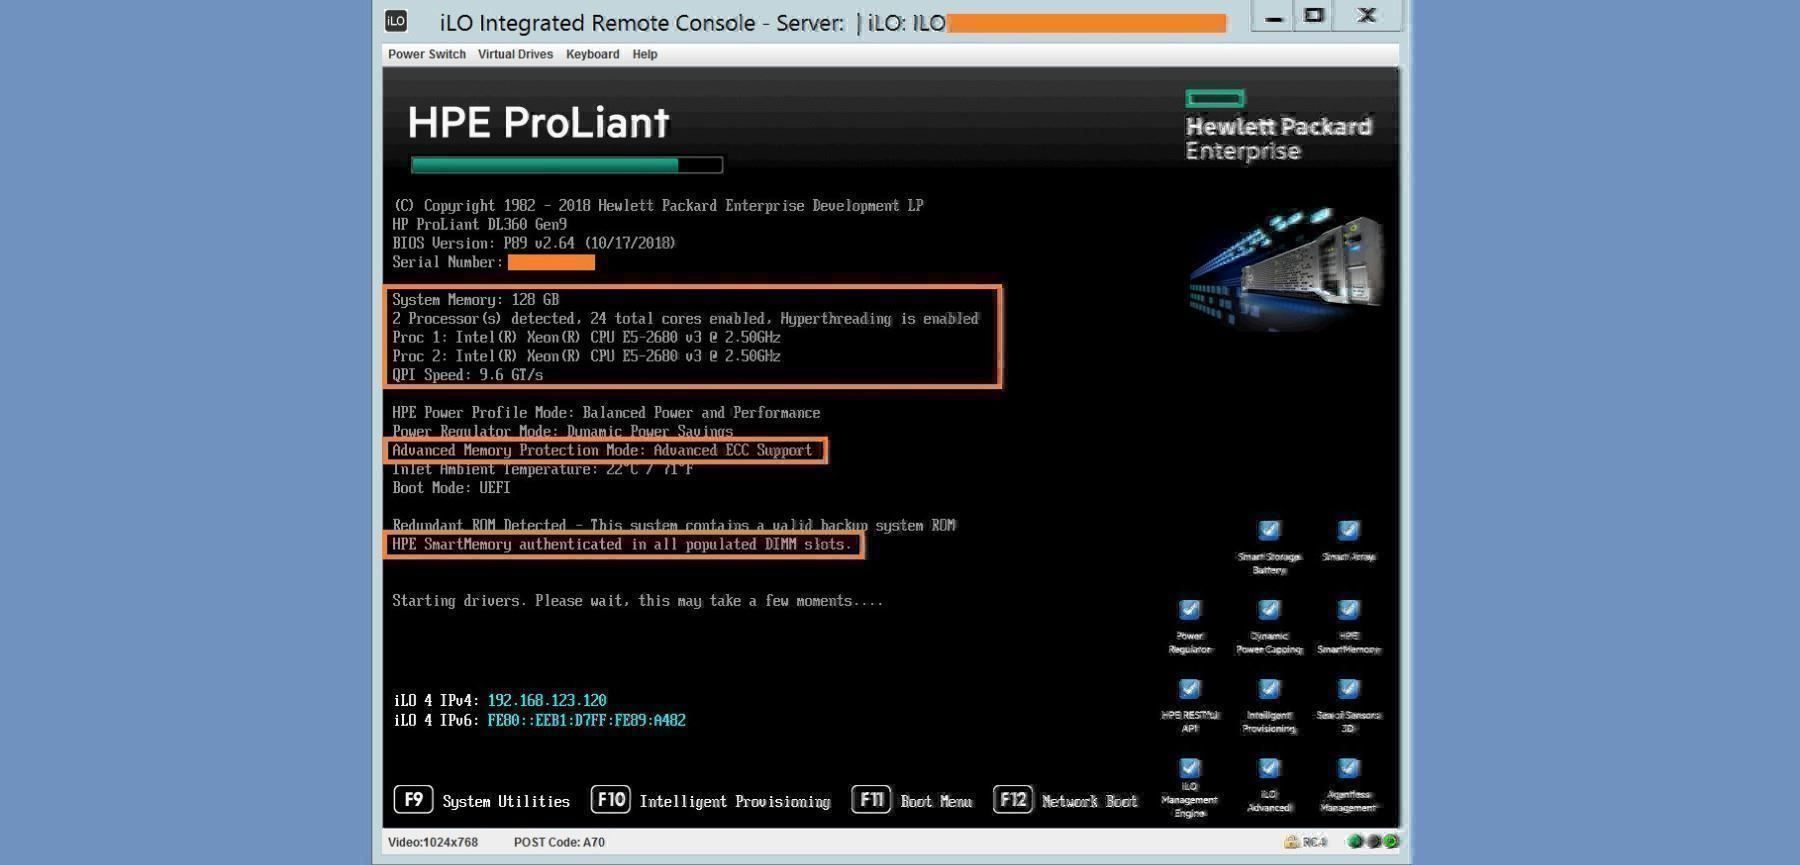Click the RC4 encryption lock icon
Viewport: 1800px width, 865px height.
click(x=1292, y=842)
